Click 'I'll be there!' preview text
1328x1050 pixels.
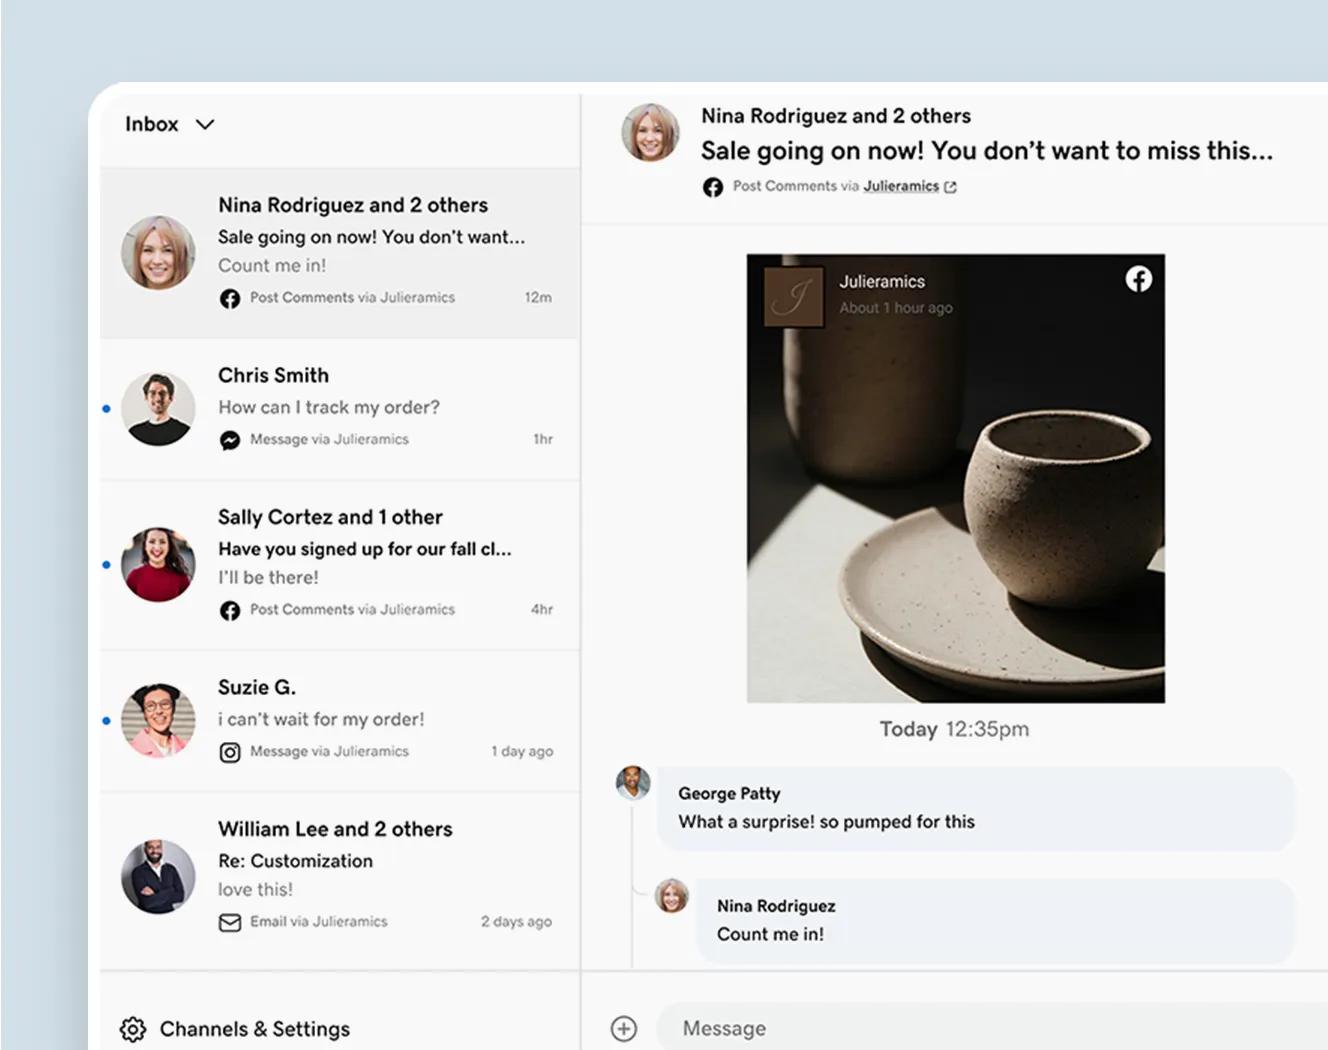(x=268, y=577)
